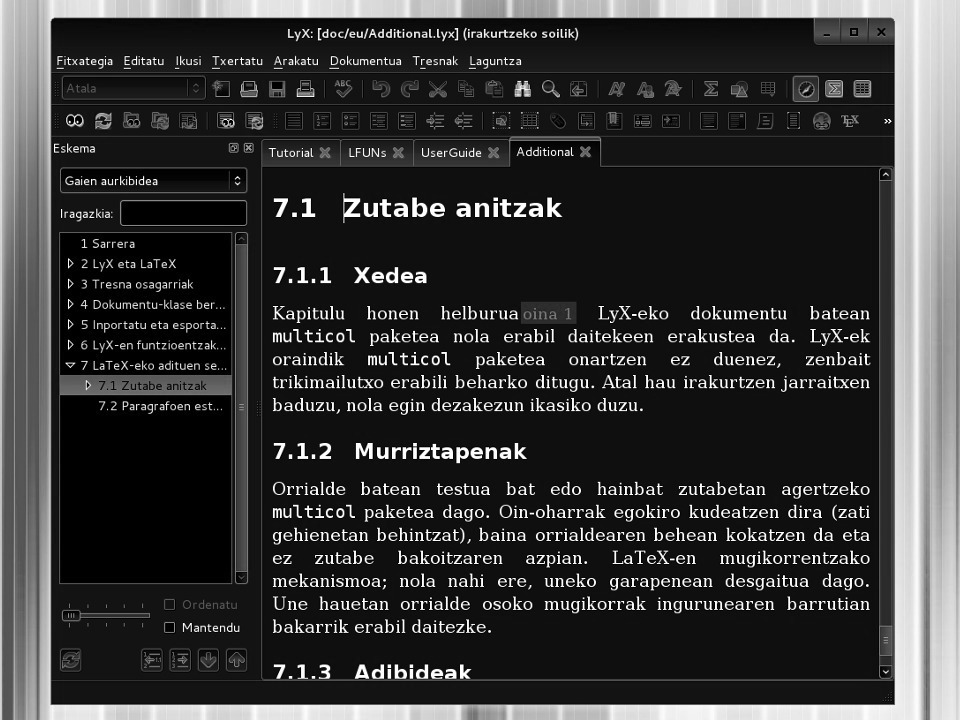This screenshot has width=960, height=720.
Task: Save the document with the floppy icon
Action: coord(277,89)
